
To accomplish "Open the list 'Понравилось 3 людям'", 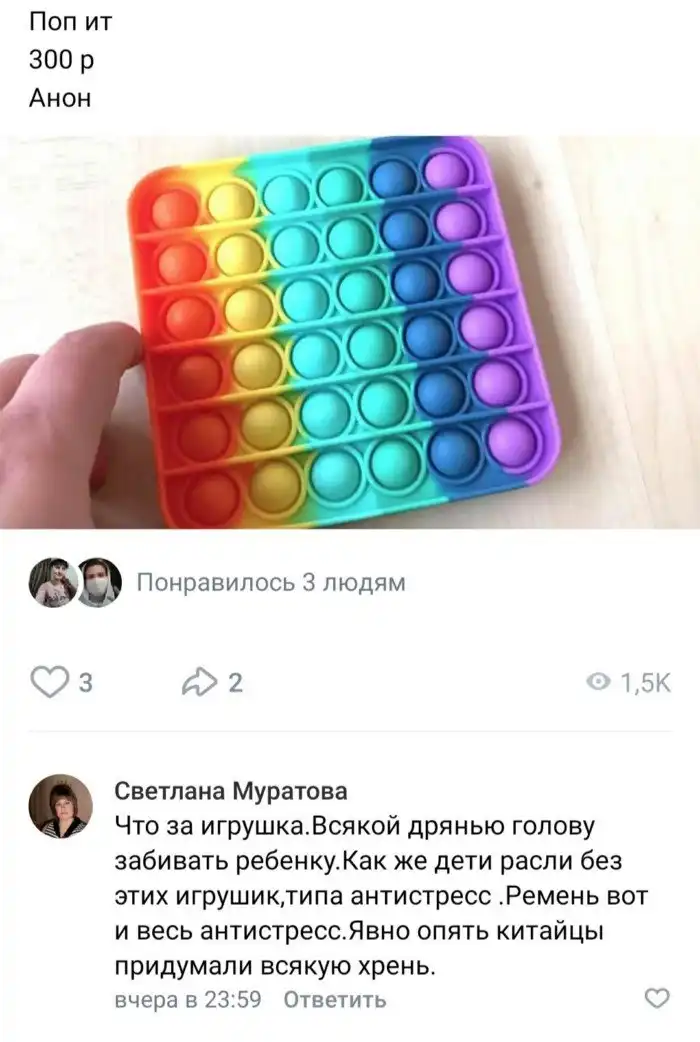I will coord(271,583).
